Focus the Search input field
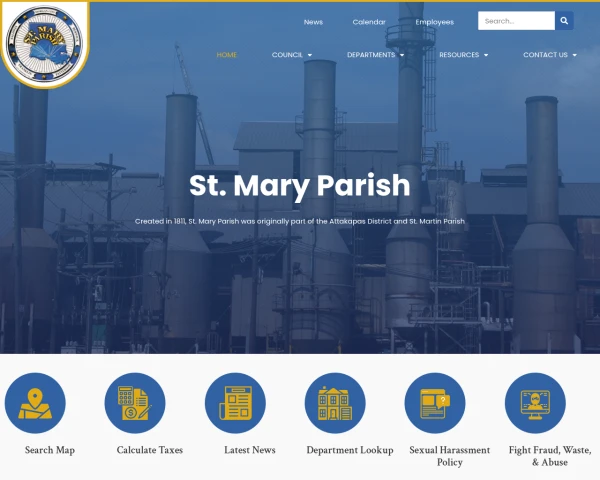 [516, 21]
